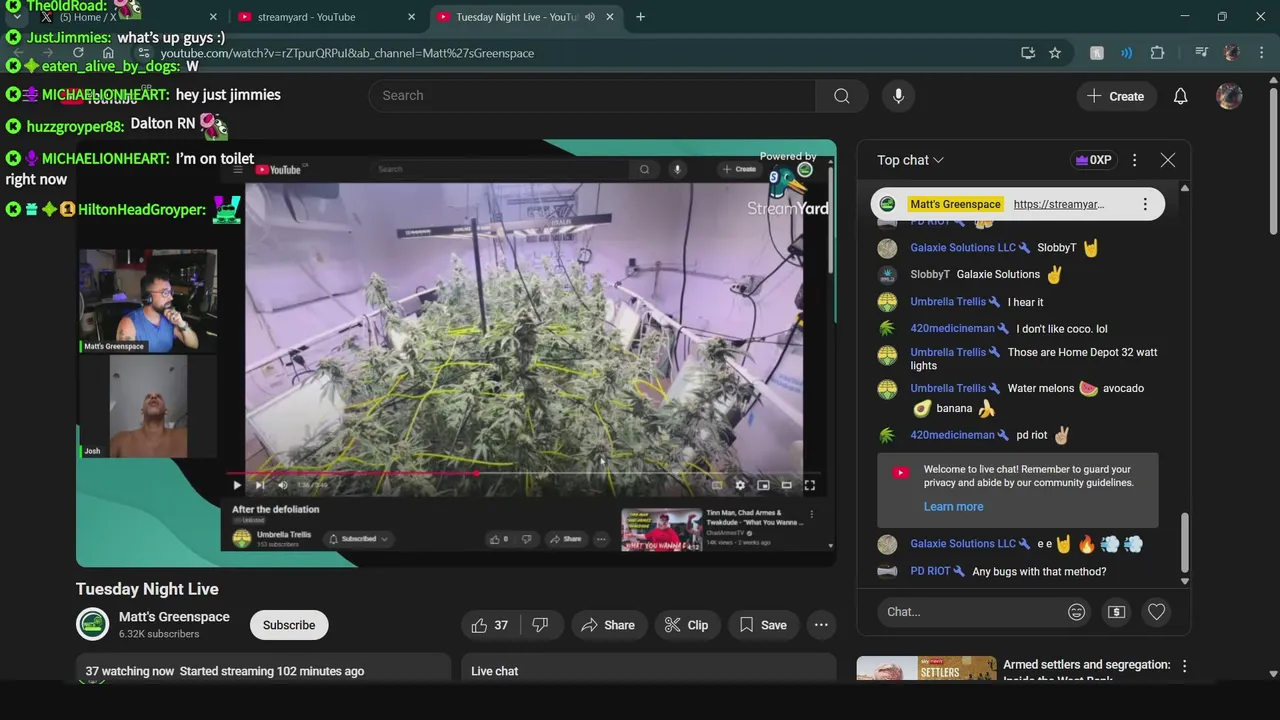The image size is (1280, 720).
Task: Open the emoji picker in chat
Action: [1077, 612]
